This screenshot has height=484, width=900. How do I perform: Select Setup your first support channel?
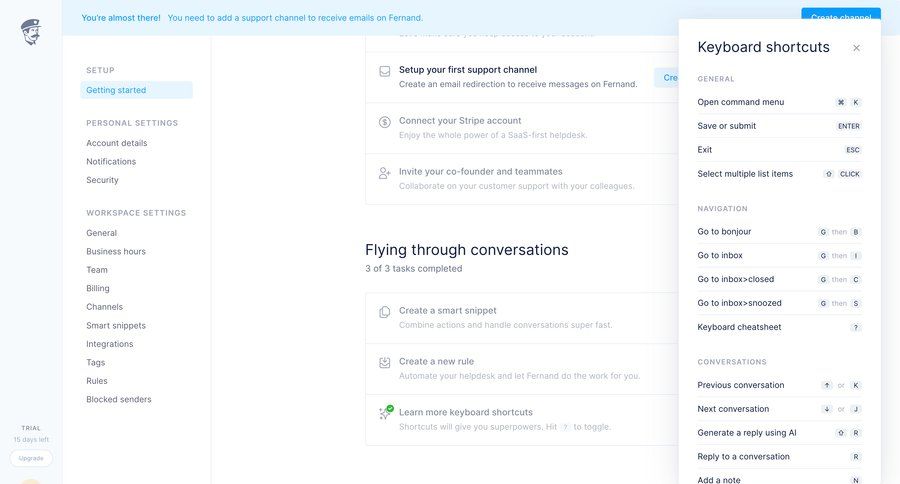tap(468, 70)
